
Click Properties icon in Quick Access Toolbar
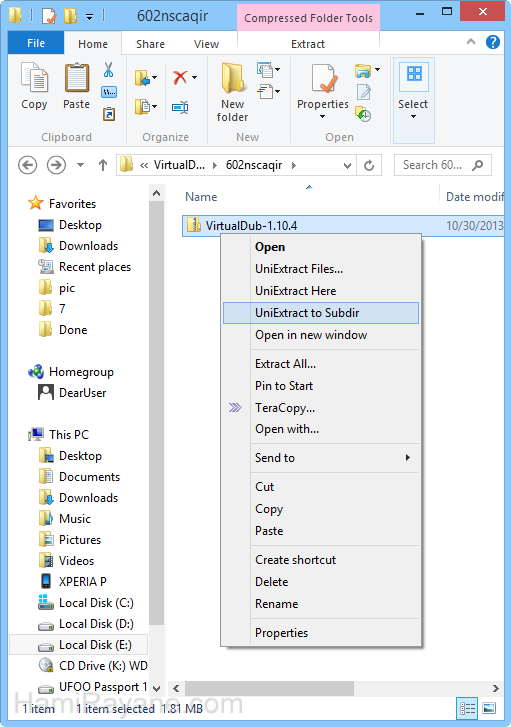coord(49,17)
